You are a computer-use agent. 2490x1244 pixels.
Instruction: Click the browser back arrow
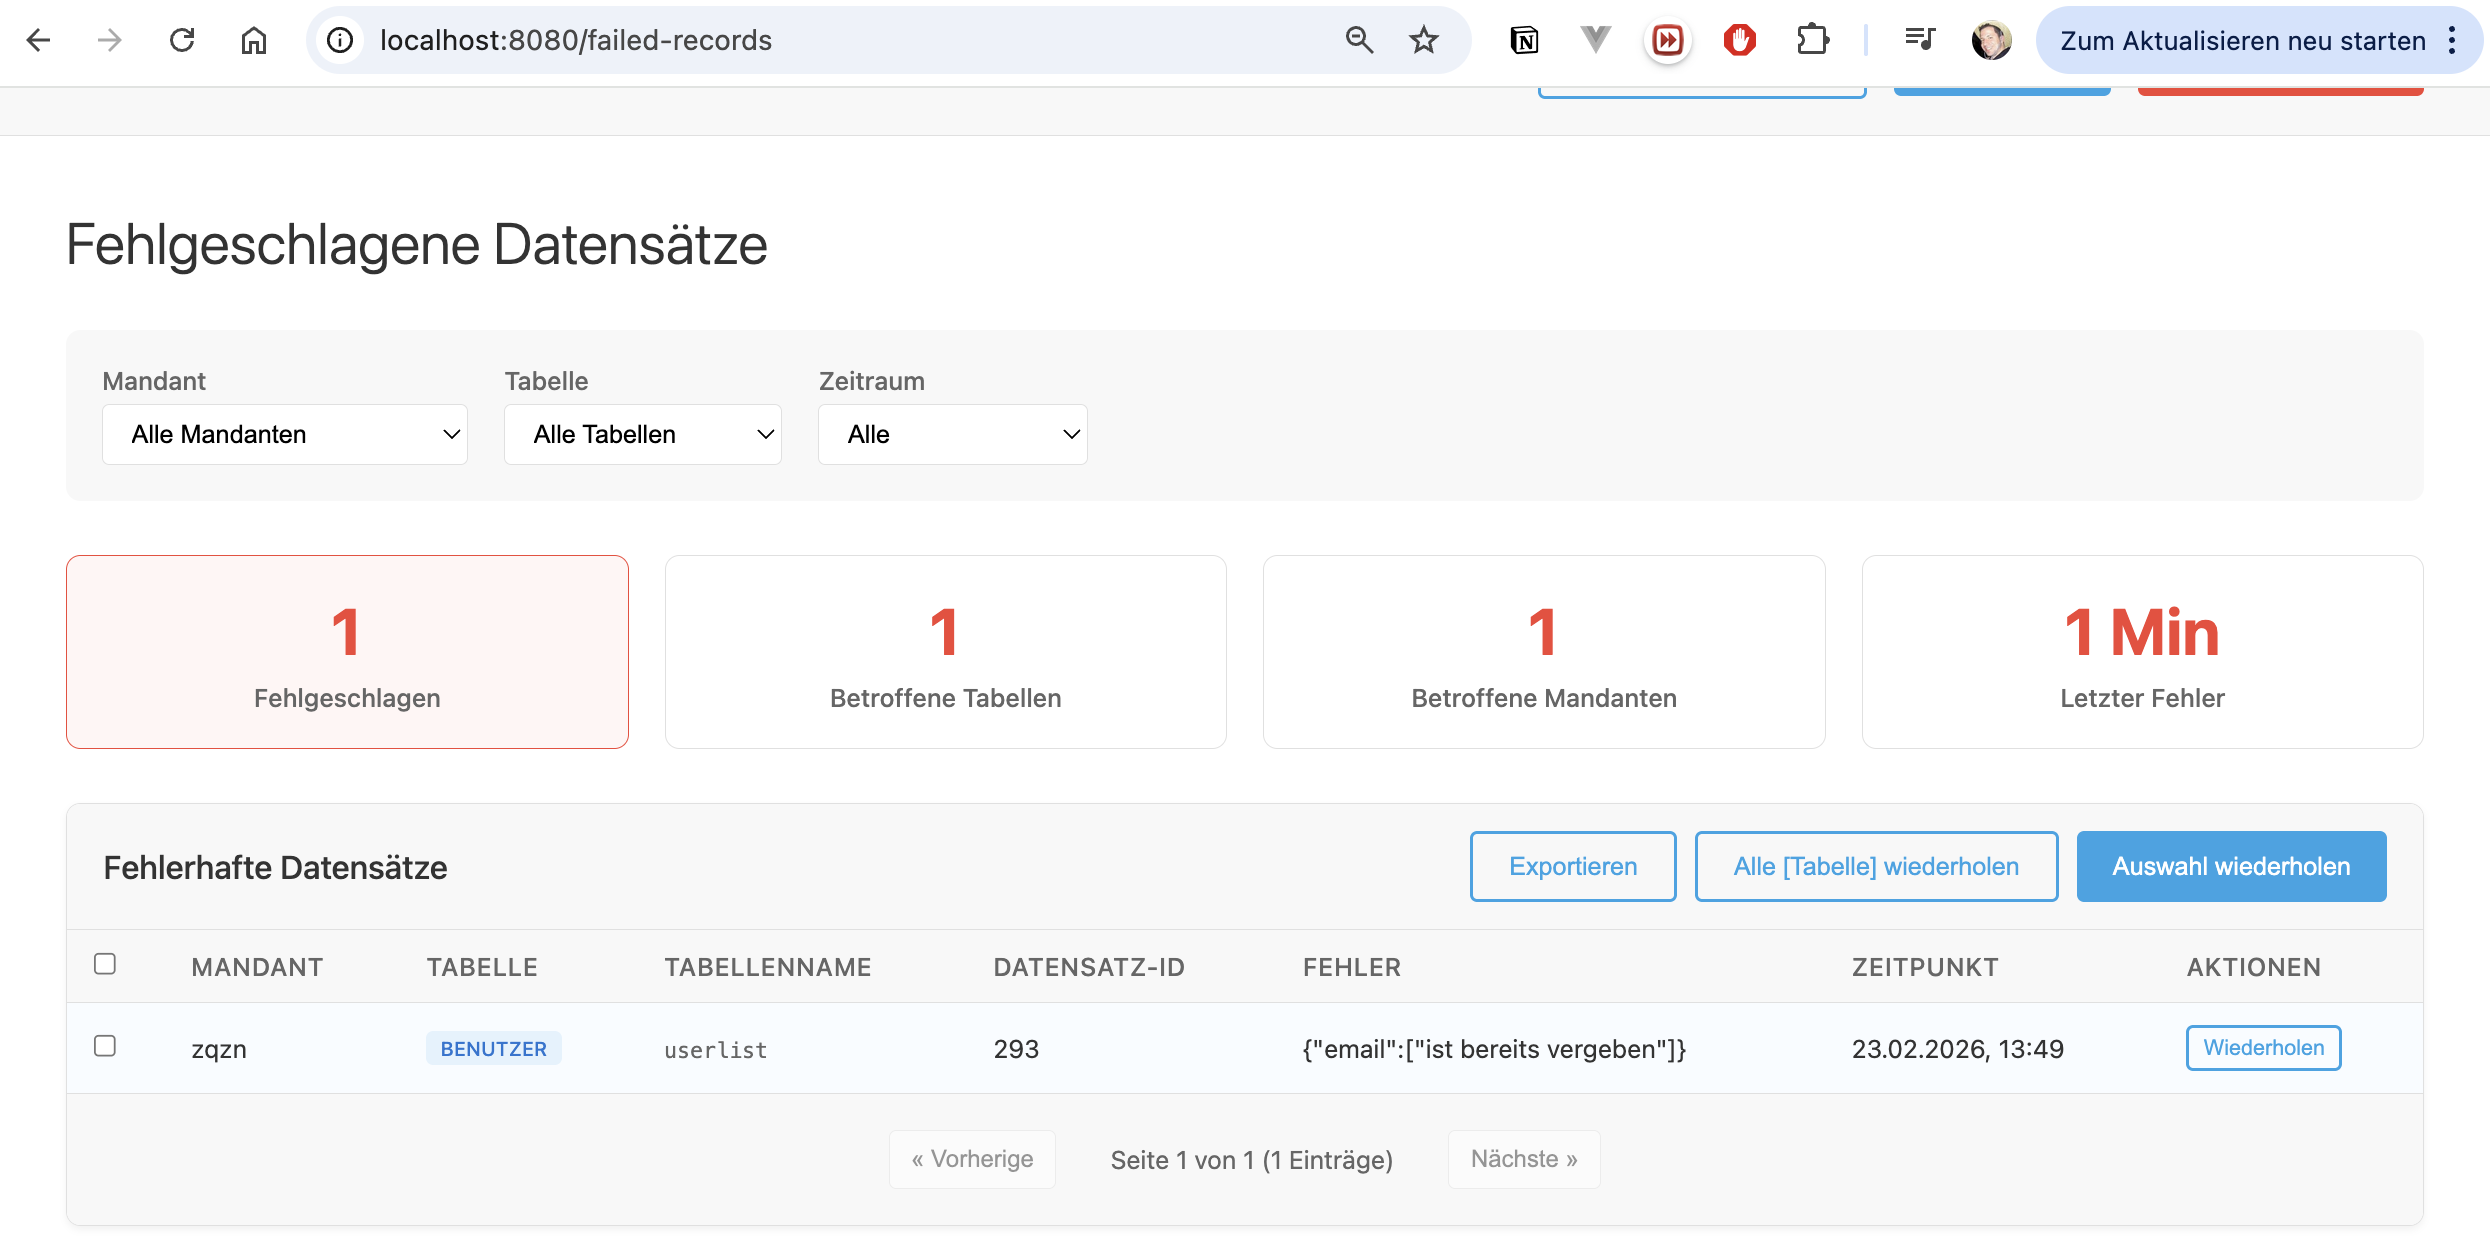[x=38, y=40]
